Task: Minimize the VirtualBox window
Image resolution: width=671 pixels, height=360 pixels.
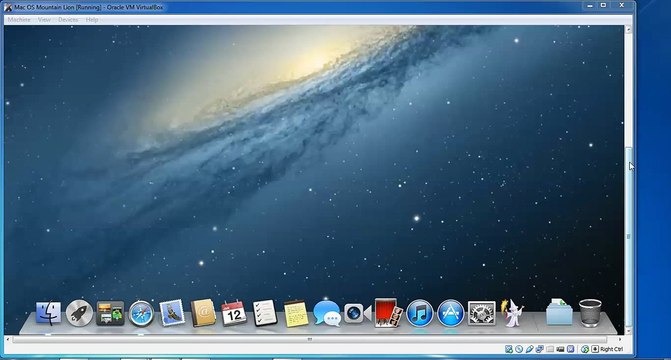Action: (590, 6)
